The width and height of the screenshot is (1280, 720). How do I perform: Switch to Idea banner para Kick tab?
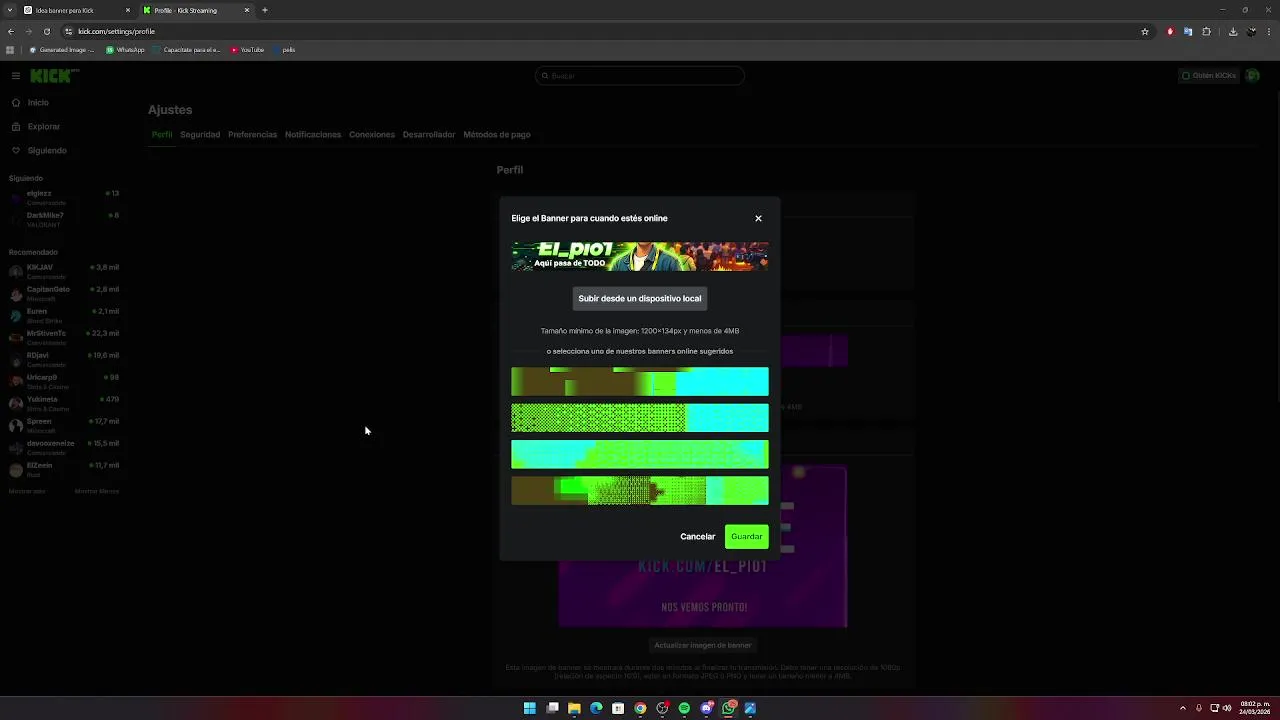76,10
